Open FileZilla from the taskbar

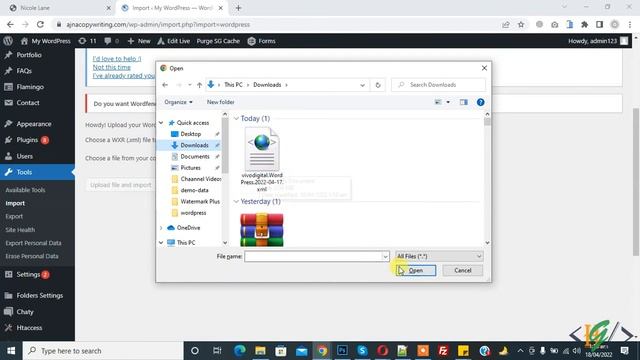(443, 351)
